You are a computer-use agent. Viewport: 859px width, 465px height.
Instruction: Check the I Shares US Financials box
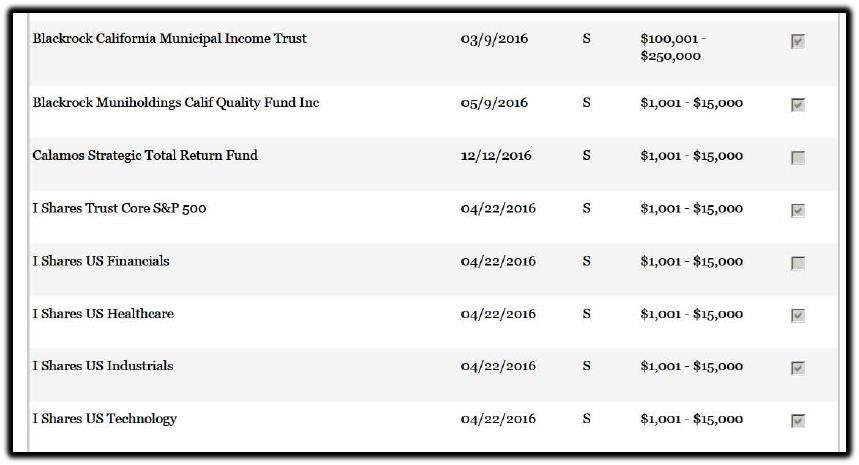click(x=798, y=263)
